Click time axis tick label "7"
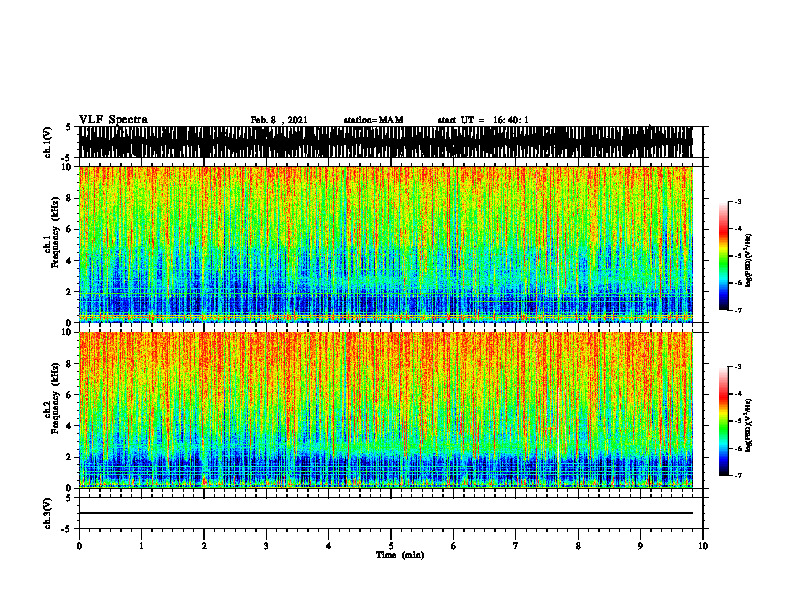 tap(516, 546)
